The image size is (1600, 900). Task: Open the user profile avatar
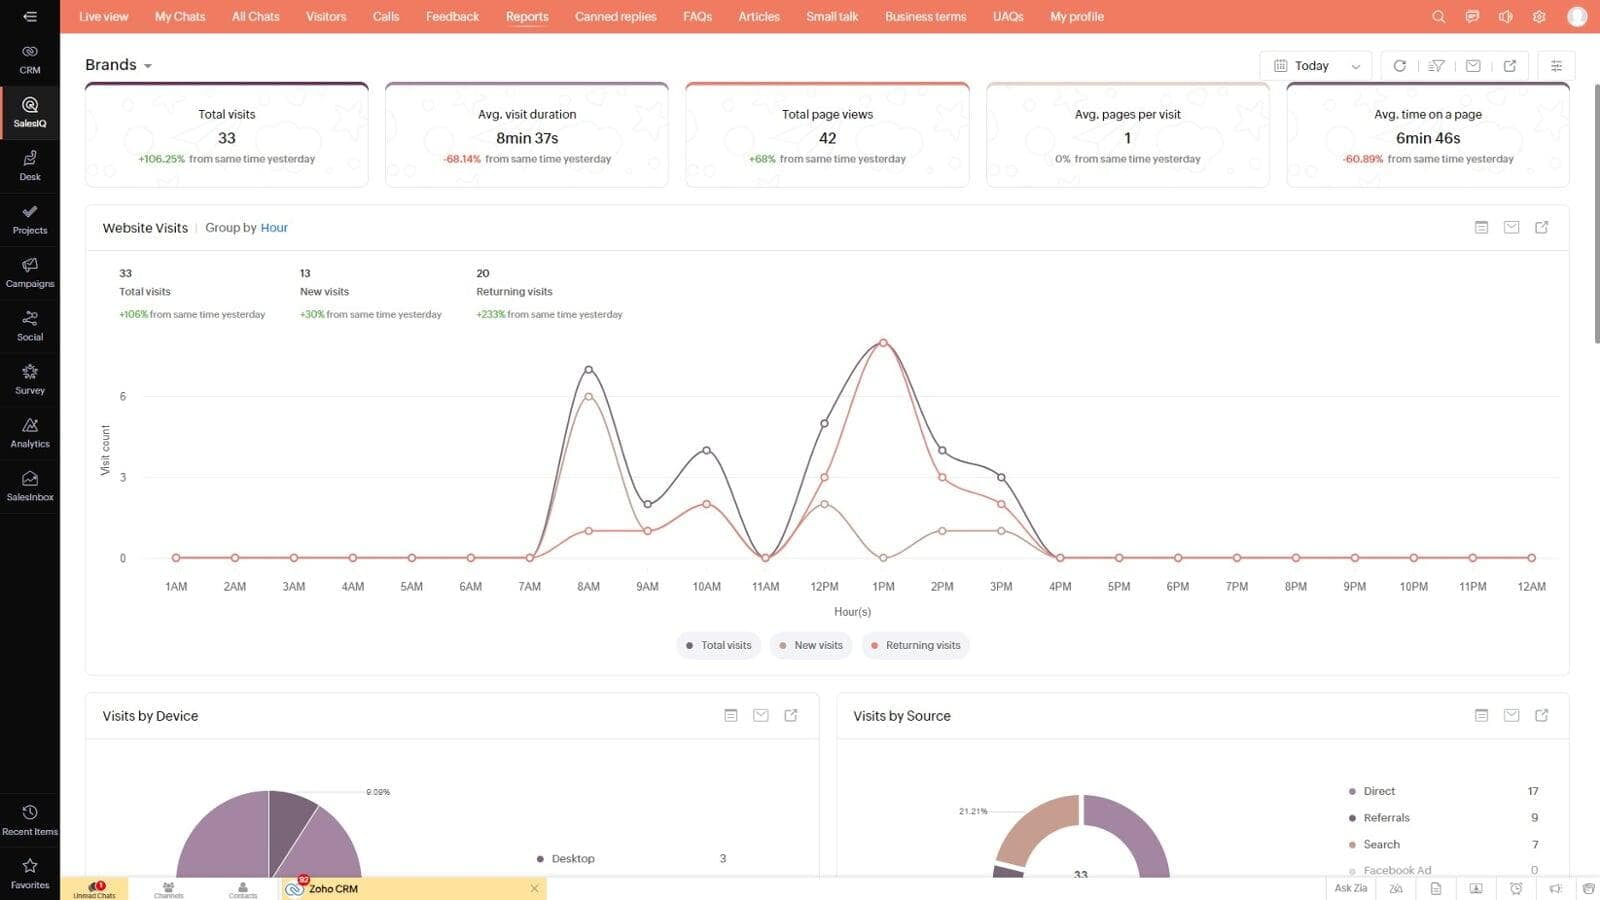tap(1577, 17)
